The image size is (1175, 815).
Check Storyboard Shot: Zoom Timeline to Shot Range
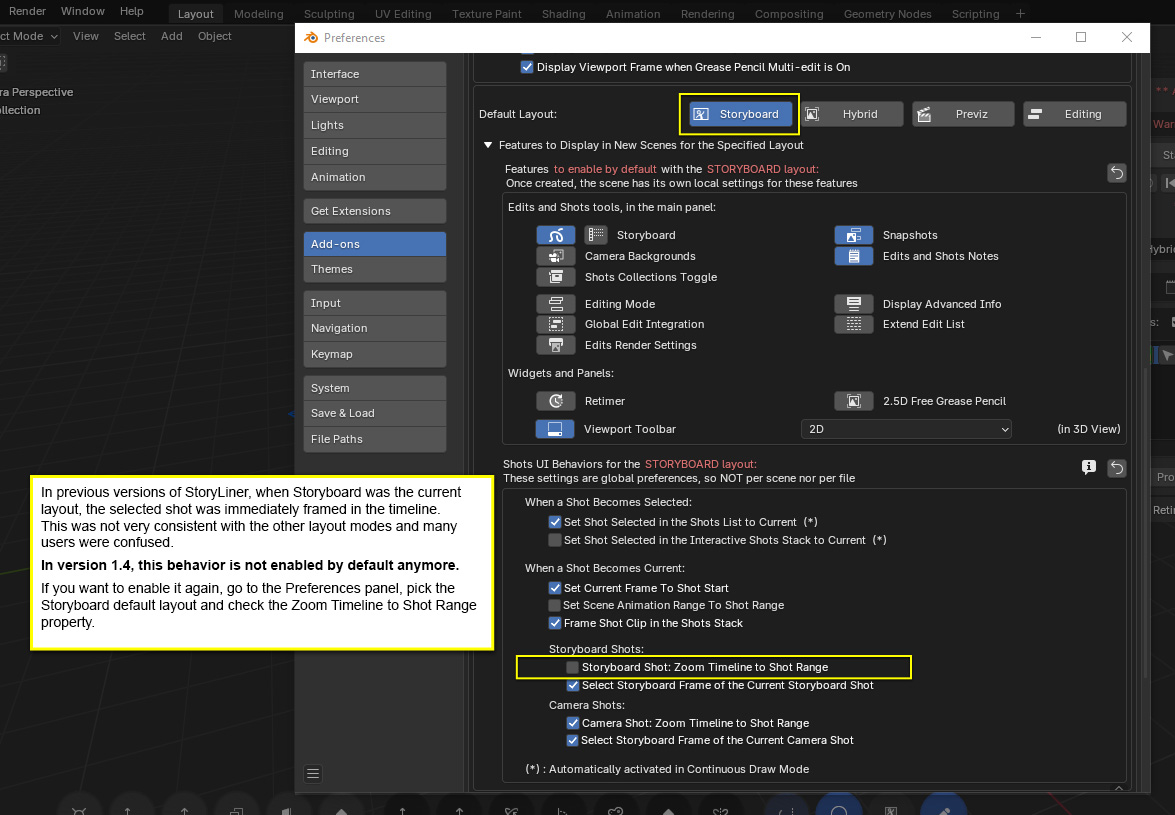coord(573,667)
